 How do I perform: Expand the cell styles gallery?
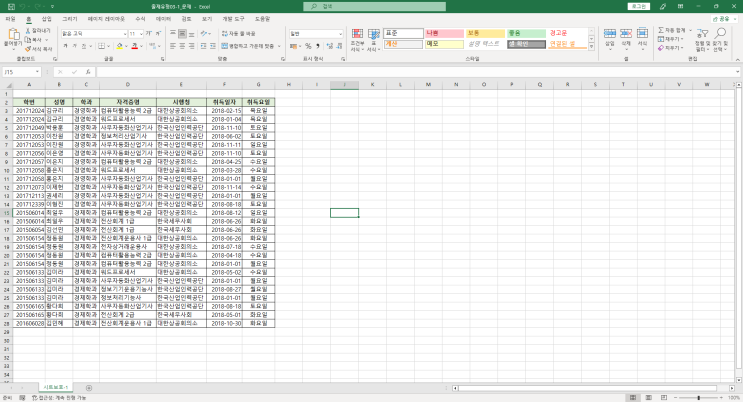click(x=591, y=46)
